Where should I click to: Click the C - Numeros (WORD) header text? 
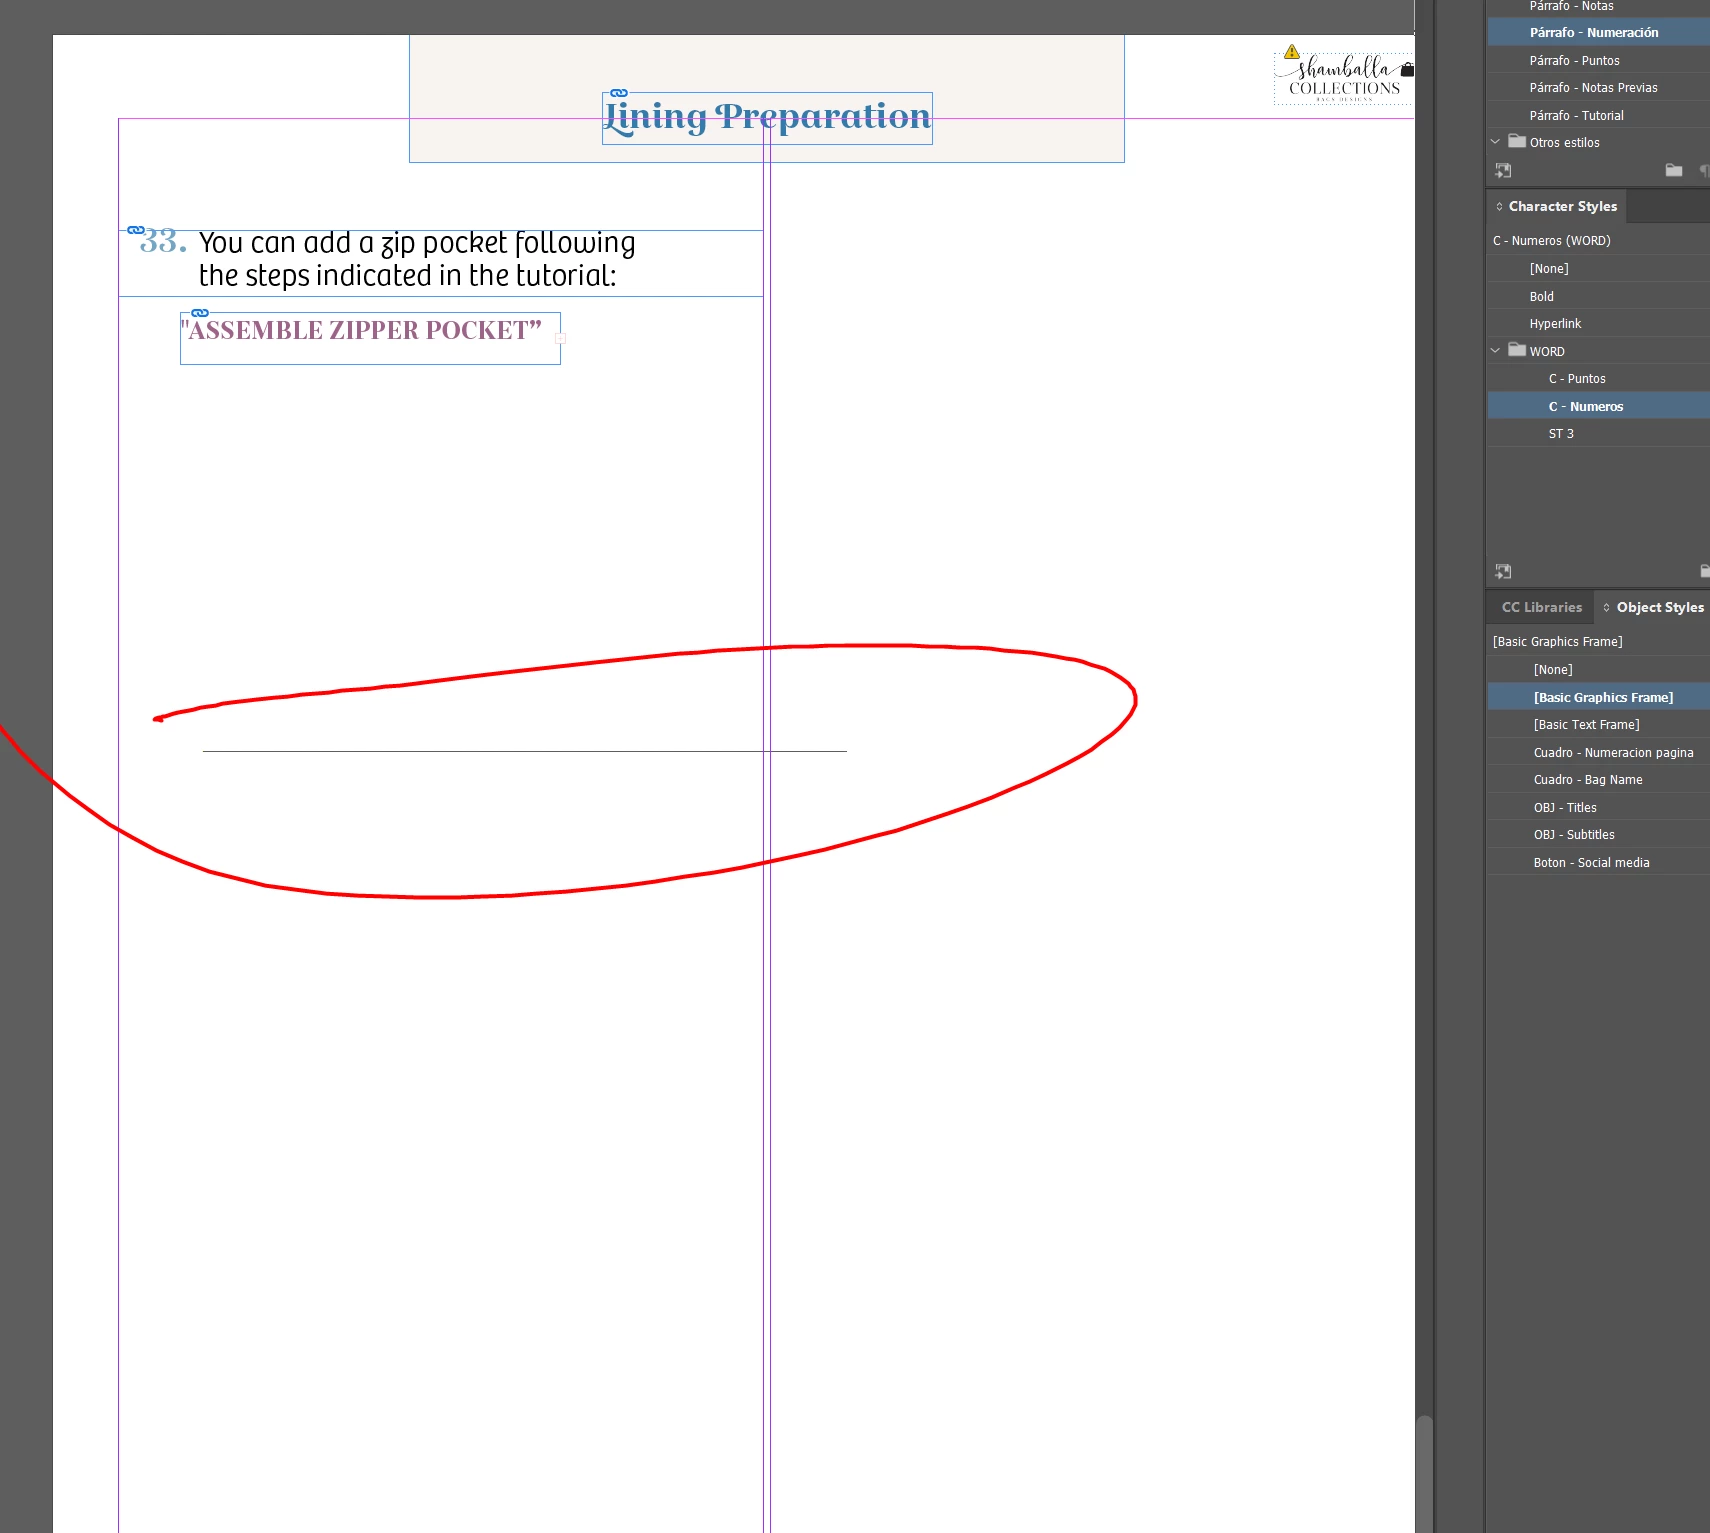coord(1552,241)
